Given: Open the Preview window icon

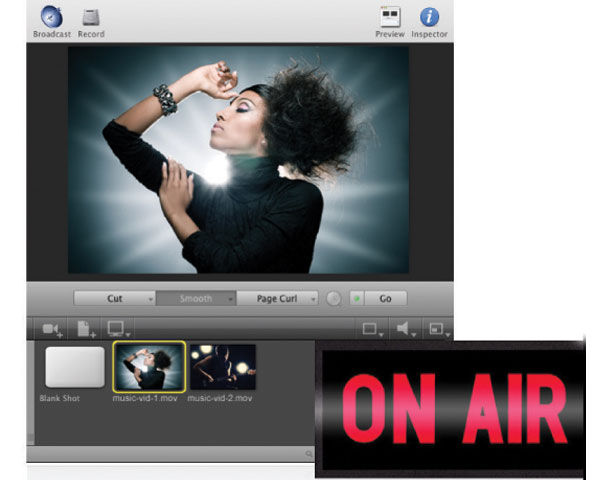Looking at the screenshot, I should [x=389, y=17].
